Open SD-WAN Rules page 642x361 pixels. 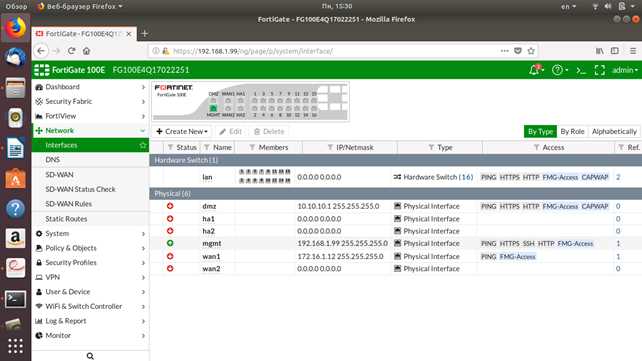[x=90, y=204]
